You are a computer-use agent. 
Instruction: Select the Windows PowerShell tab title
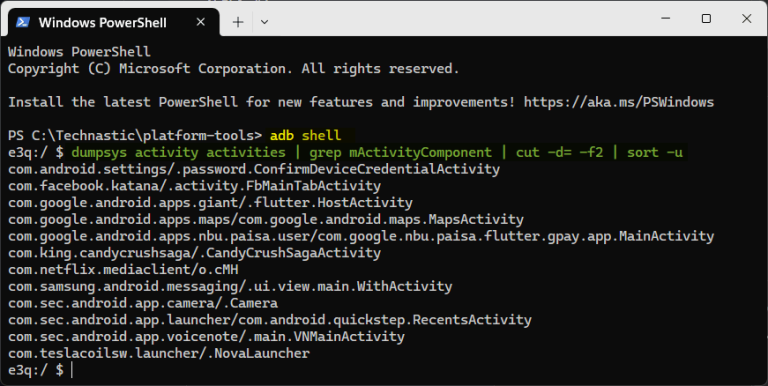[x=102, y=23]
